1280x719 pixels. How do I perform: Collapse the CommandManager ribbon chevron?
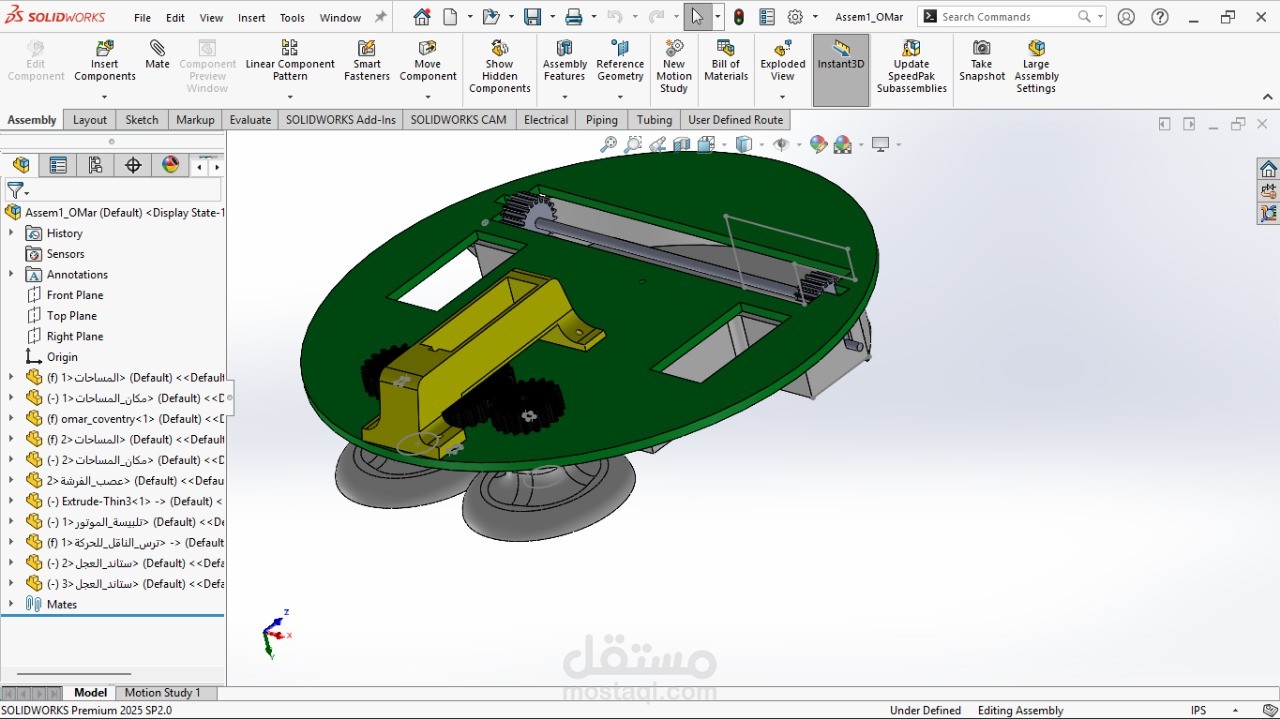1268,97
